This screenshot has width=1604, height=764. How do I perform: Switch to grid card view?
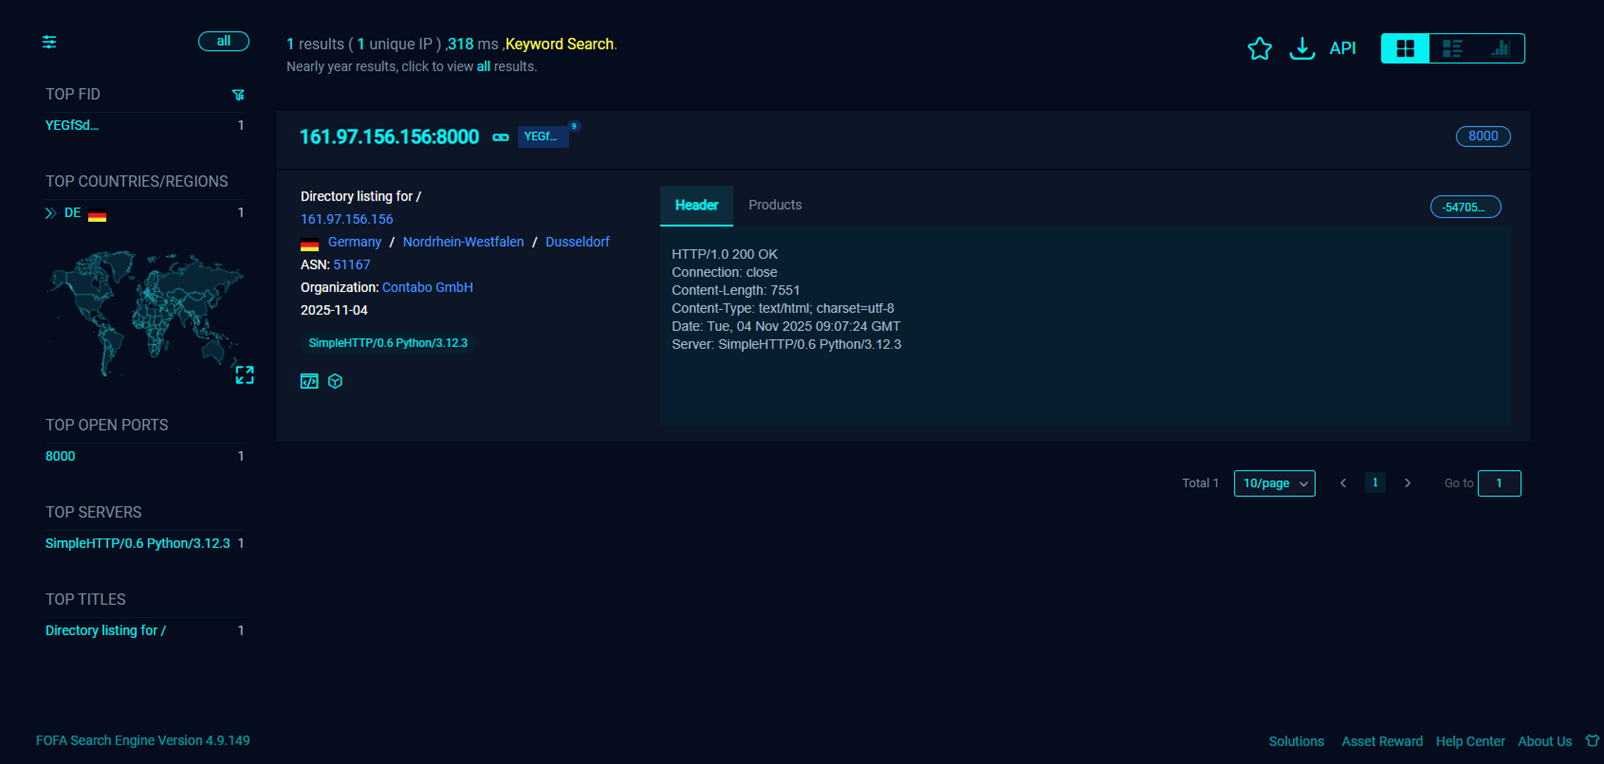pyautogui.click(x=1404, y=48)
